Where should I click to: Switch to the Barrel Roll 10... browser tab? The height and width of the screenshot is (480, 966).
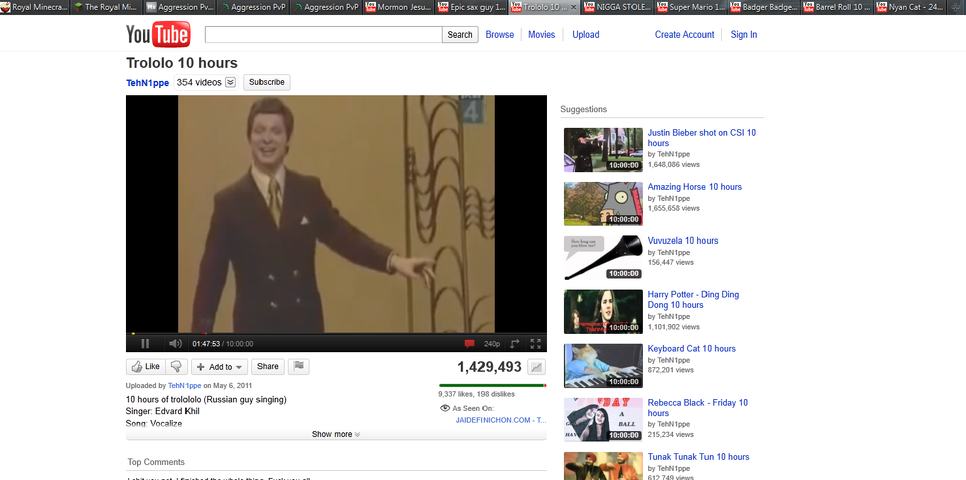836,7
